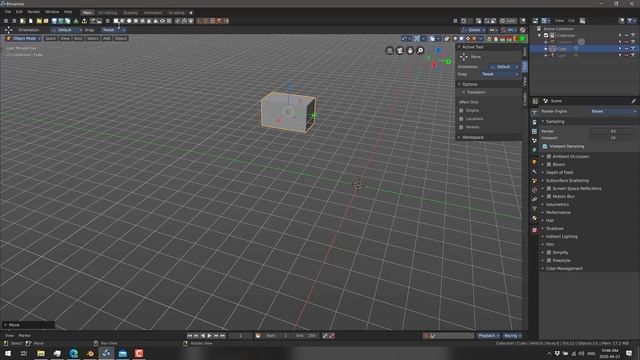
Task: Open the Playback dropdown in timeline
Action: (489, 336)
